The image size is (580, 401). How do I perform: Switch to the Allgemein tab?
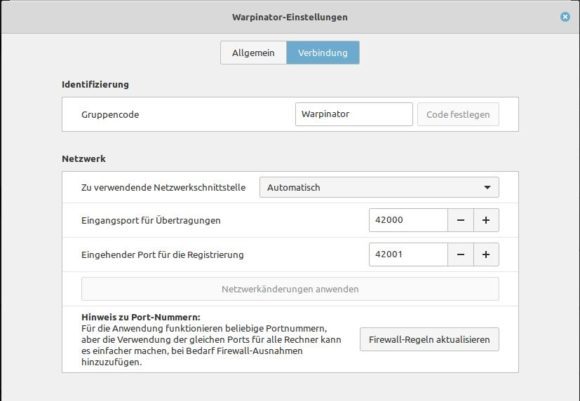point(253,53)
